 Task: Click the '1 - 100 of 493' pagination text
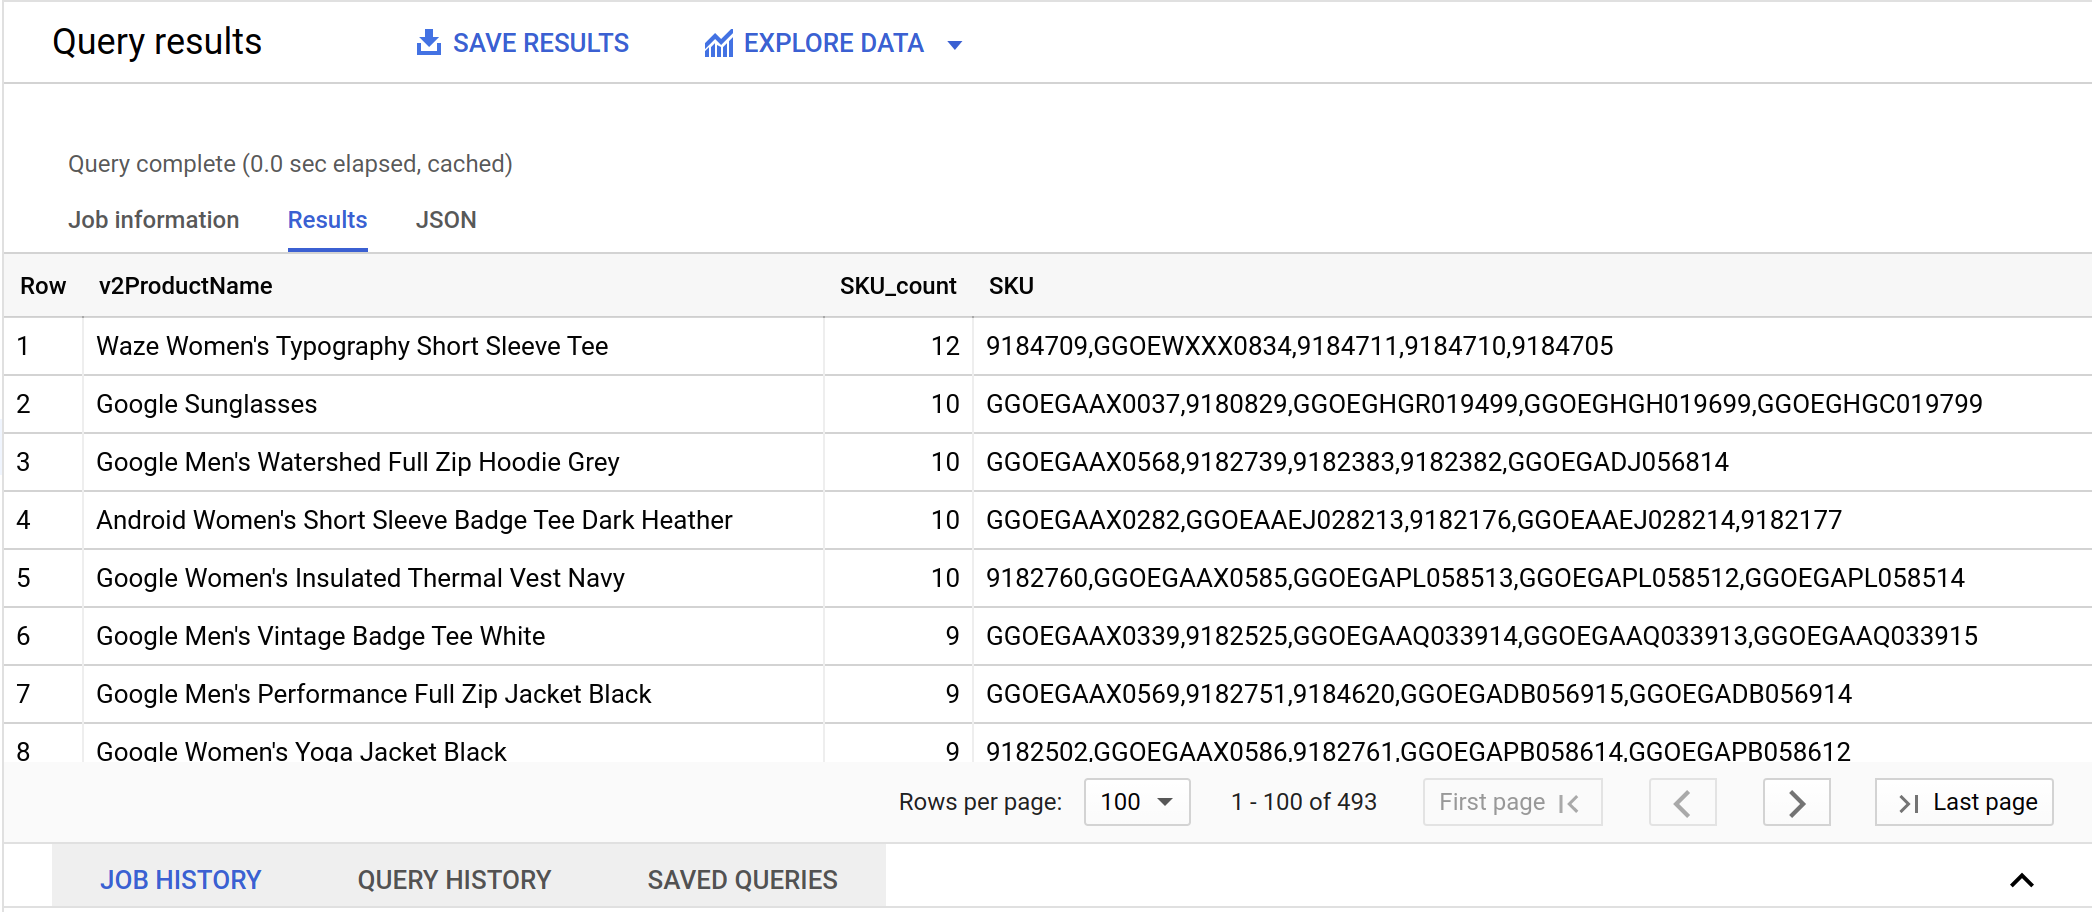(x=1304, y=802)
